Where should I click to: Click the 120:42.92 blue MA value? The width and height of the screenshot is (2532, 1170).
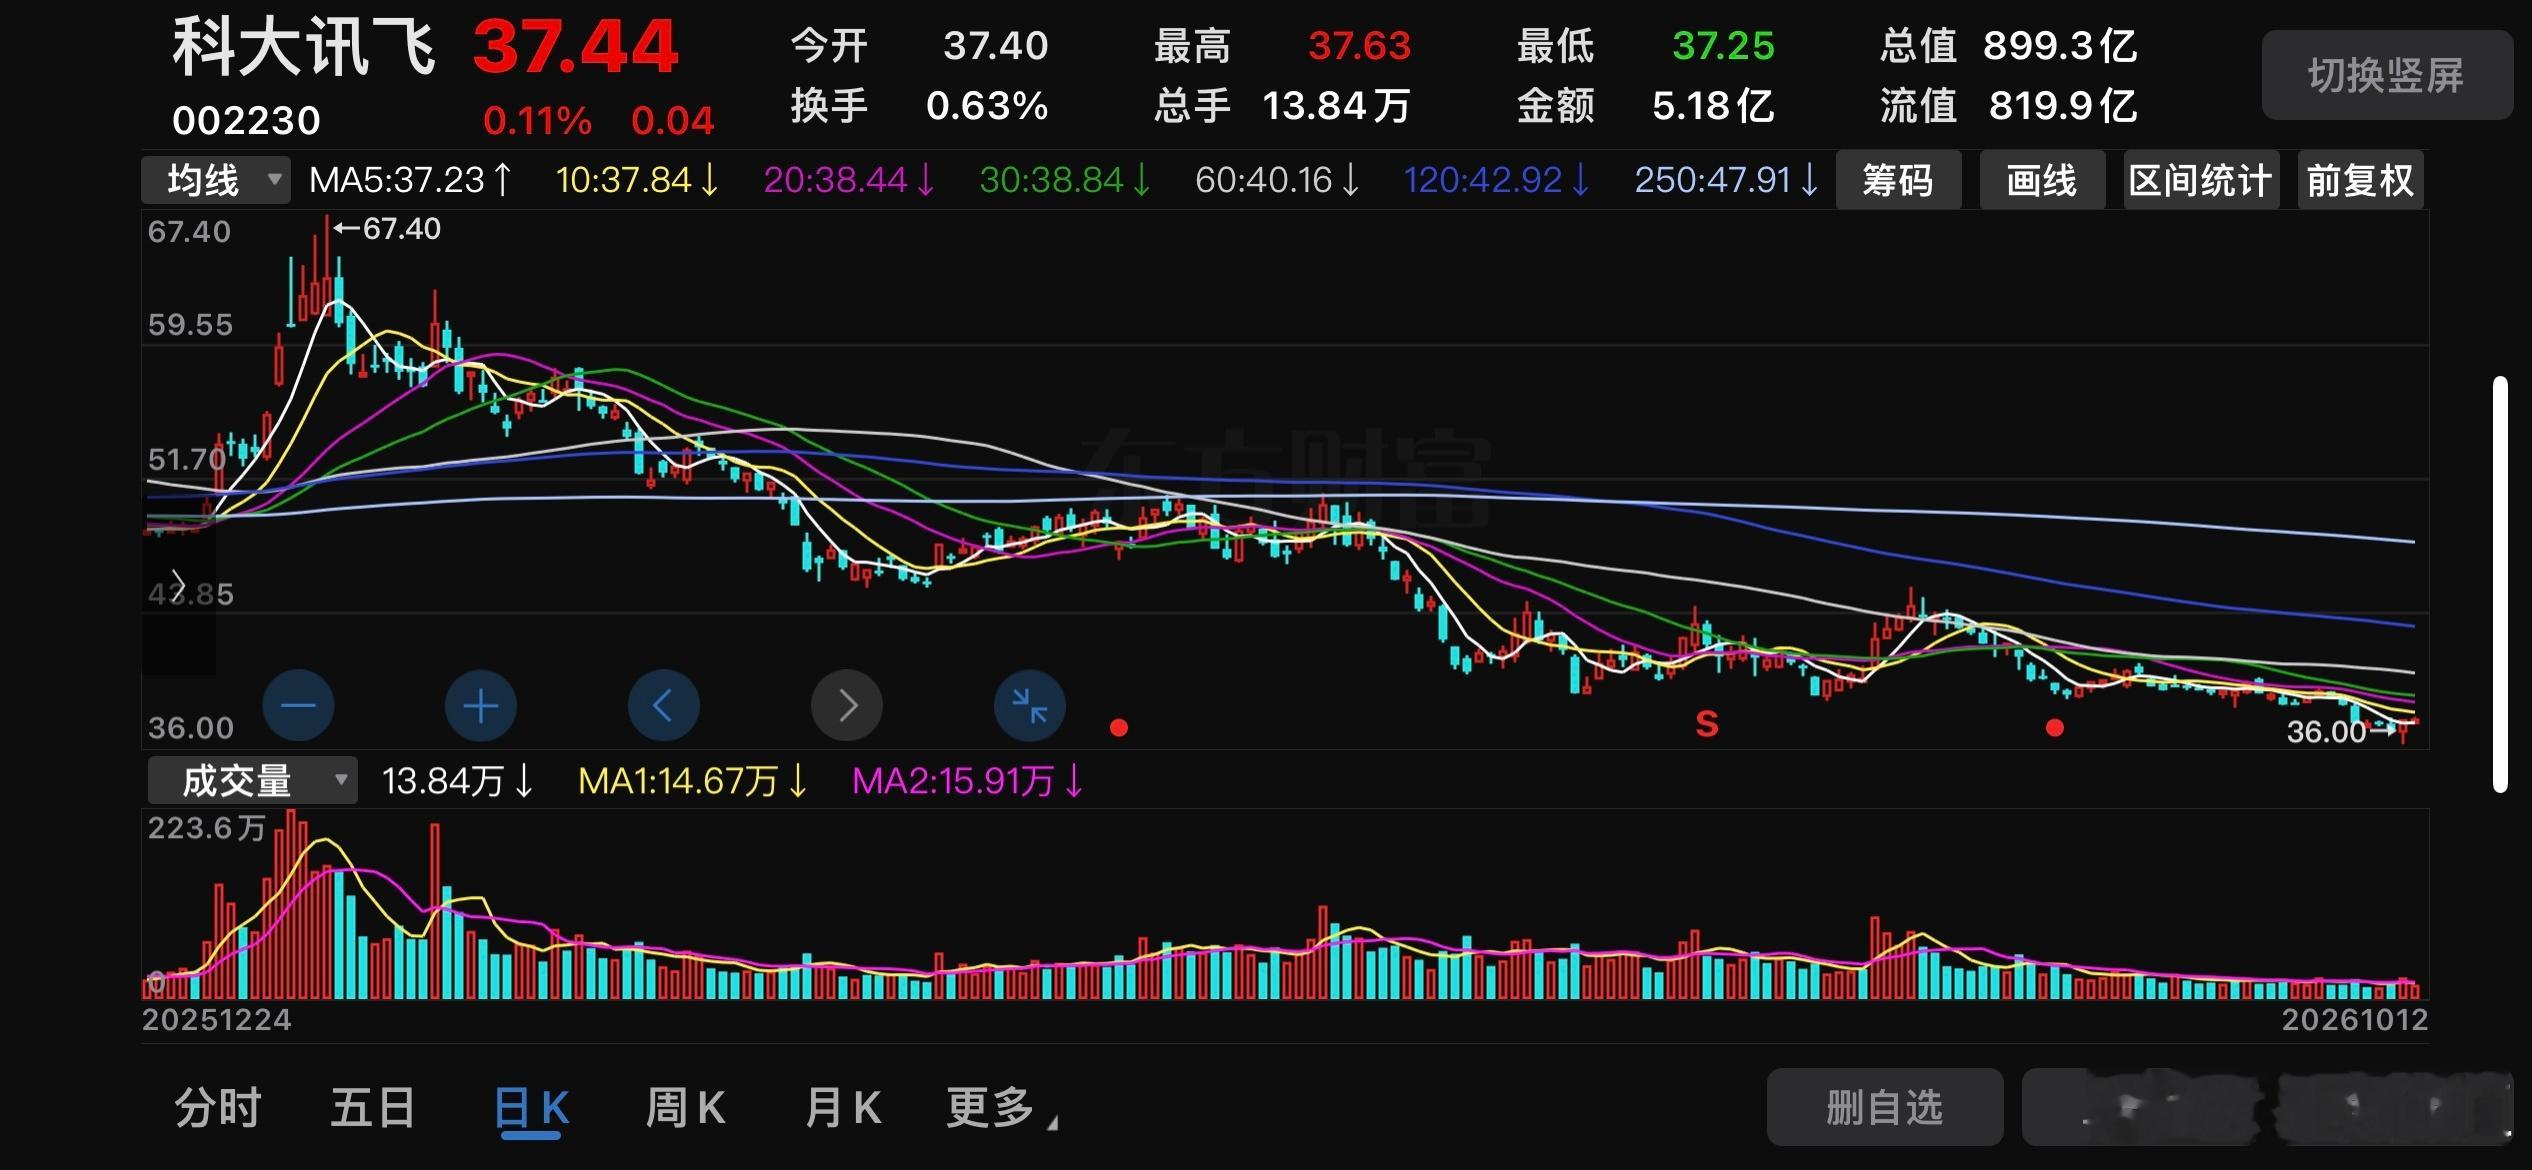[1496, 180]
